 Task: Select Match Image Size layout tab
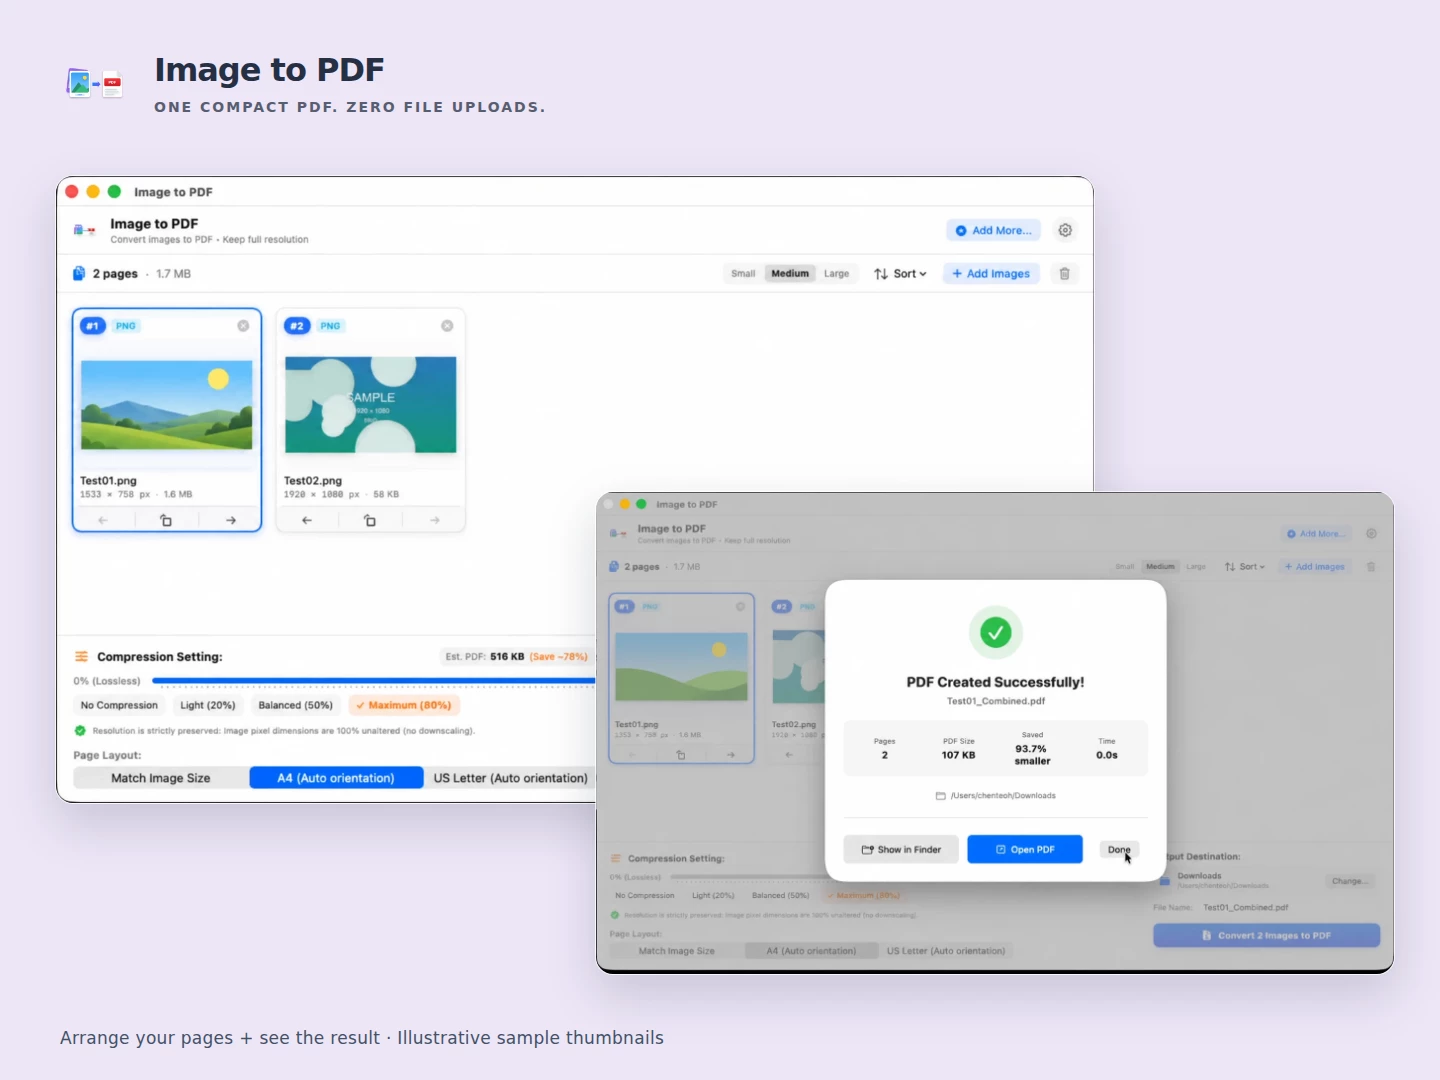click(161, 778)
